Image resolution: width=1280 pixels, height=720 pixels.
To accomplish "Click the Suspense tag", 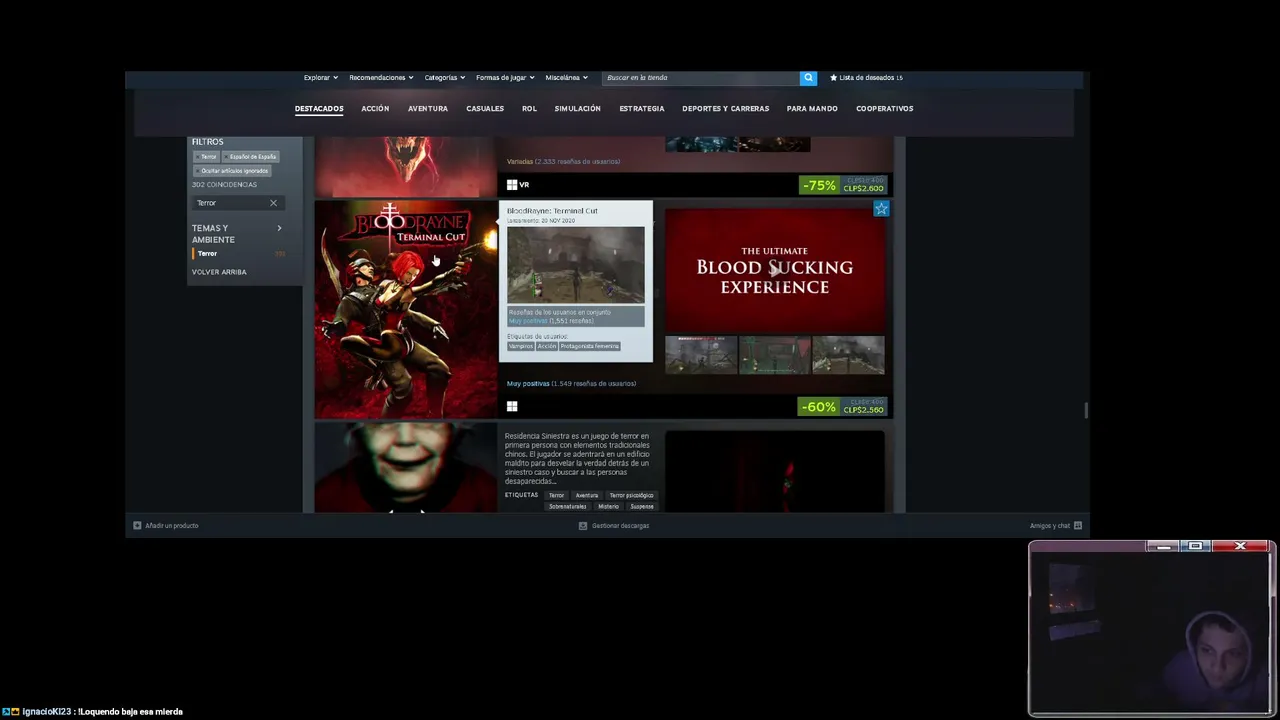I will pos(641,506).
